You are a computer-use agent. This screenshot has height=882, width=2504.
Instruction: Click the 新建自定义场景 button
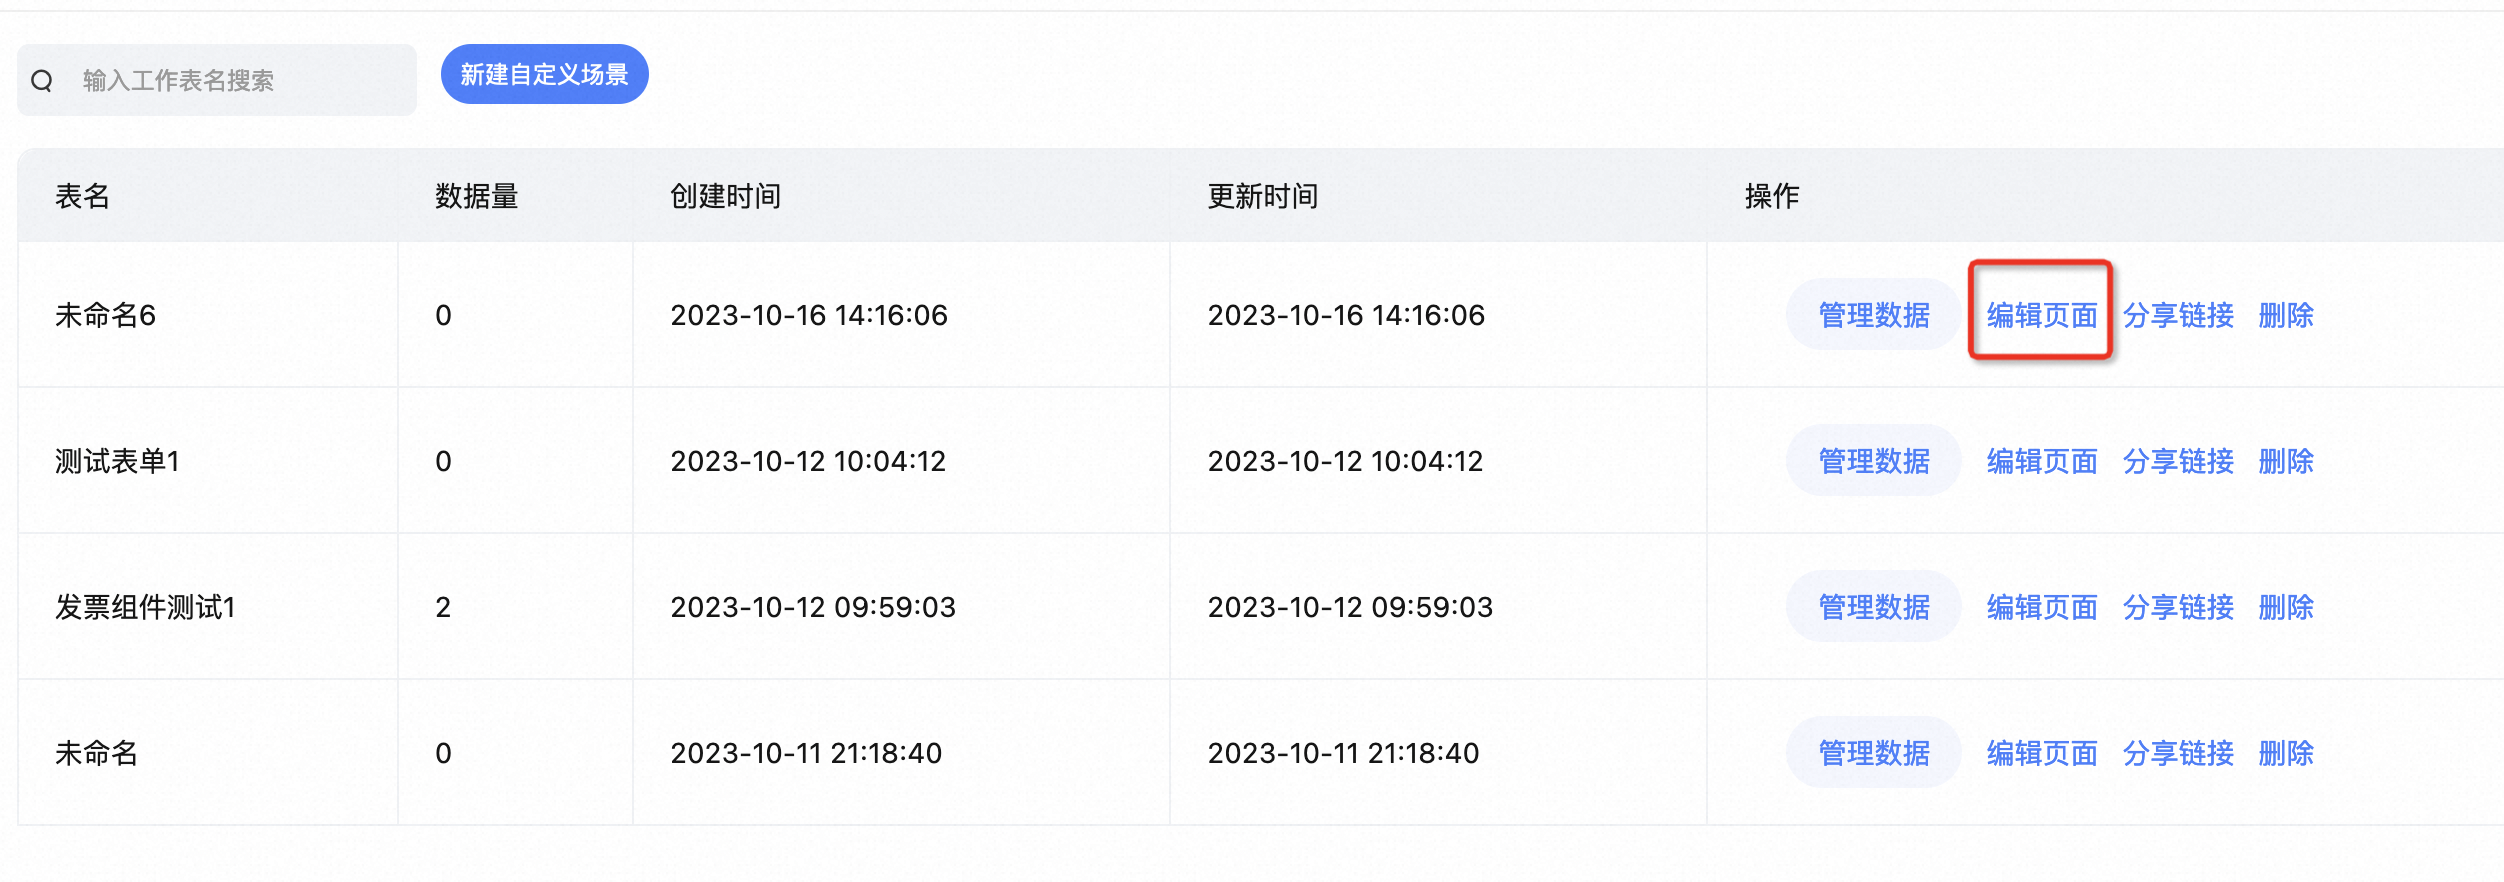[544, 74]
